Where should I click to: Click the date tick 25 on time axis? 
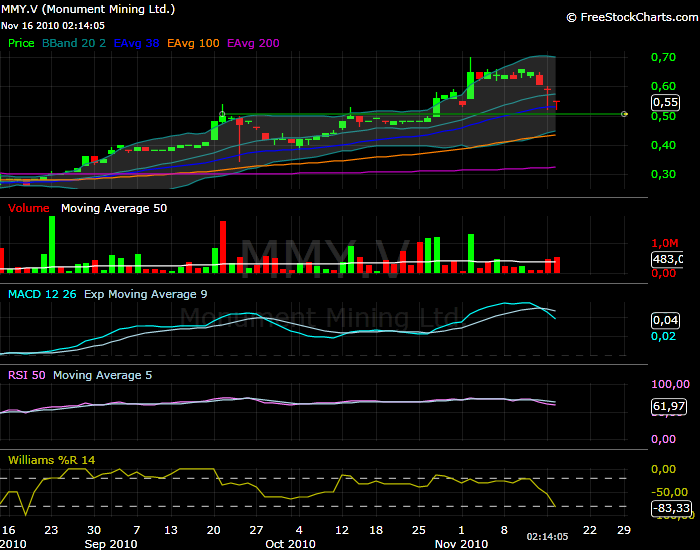[x=418, y=530]
